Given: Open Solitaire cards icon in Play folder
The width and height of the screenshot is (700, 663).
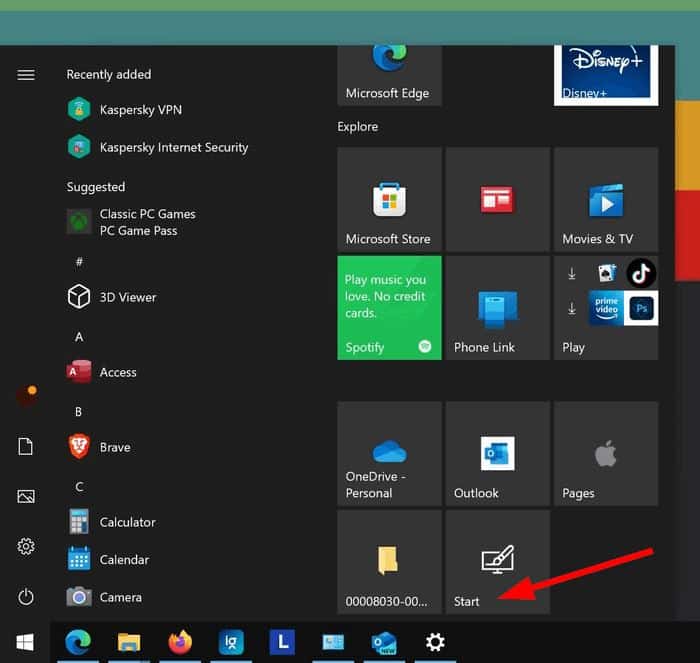Looking at the screenshot, I should (x=606, y=273).
